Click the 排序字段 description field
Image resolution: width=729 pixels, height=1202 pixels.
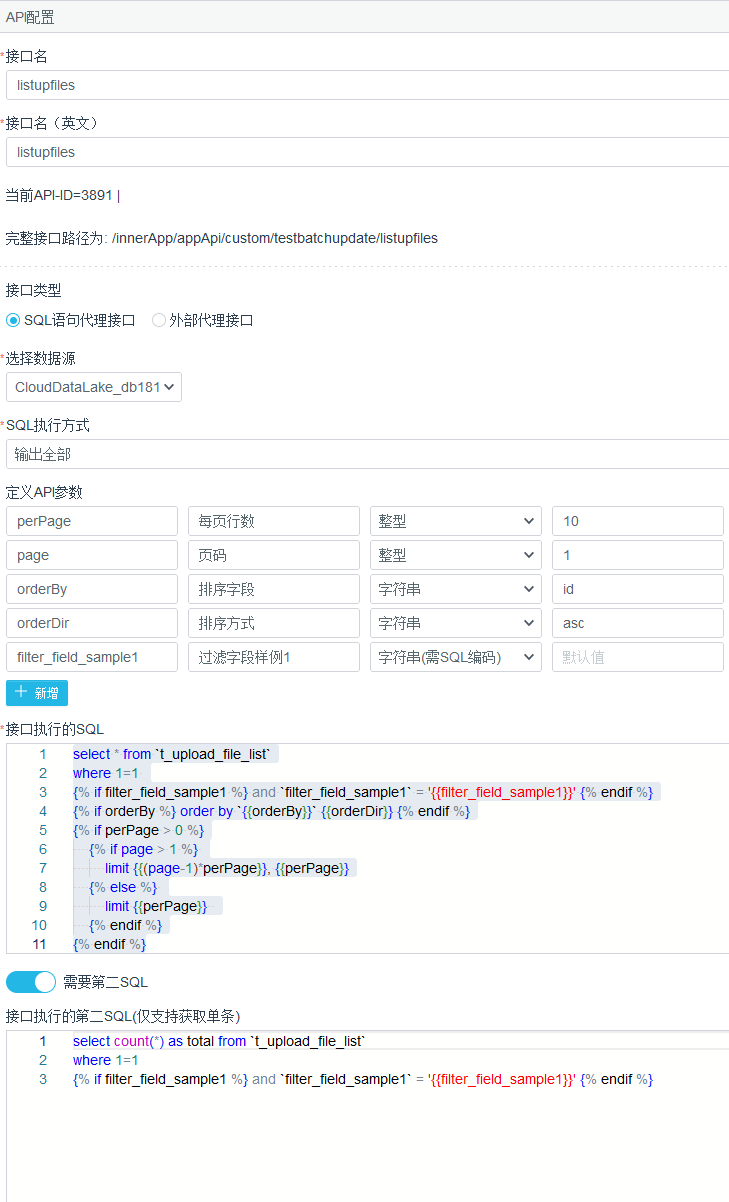[273, 589]
